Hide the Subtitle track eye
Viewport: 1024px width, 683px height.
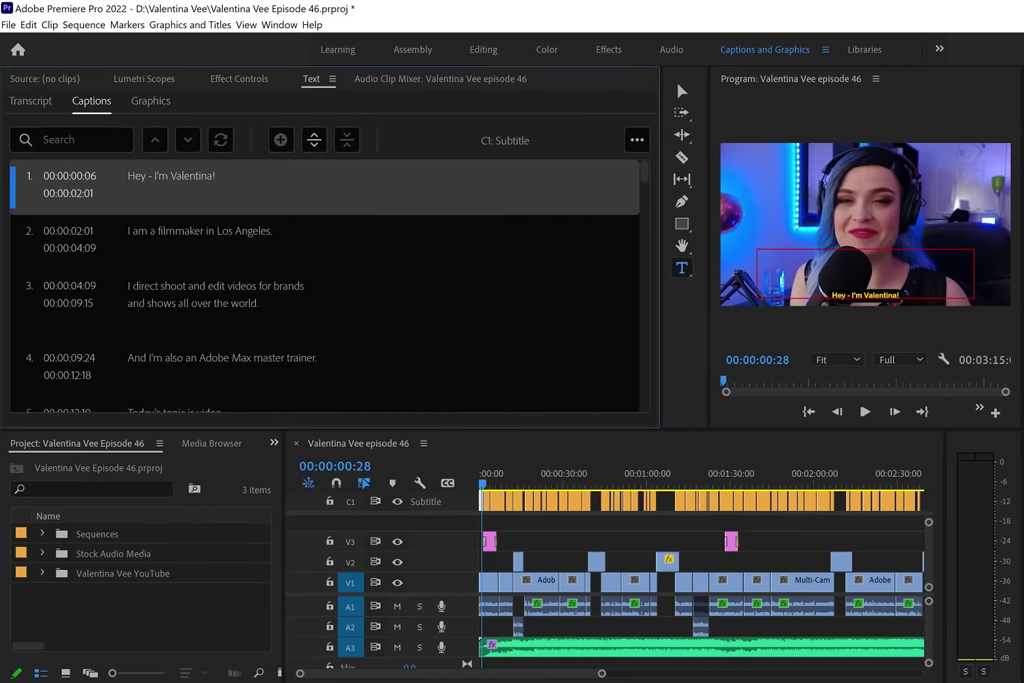(x=397, y=501)
